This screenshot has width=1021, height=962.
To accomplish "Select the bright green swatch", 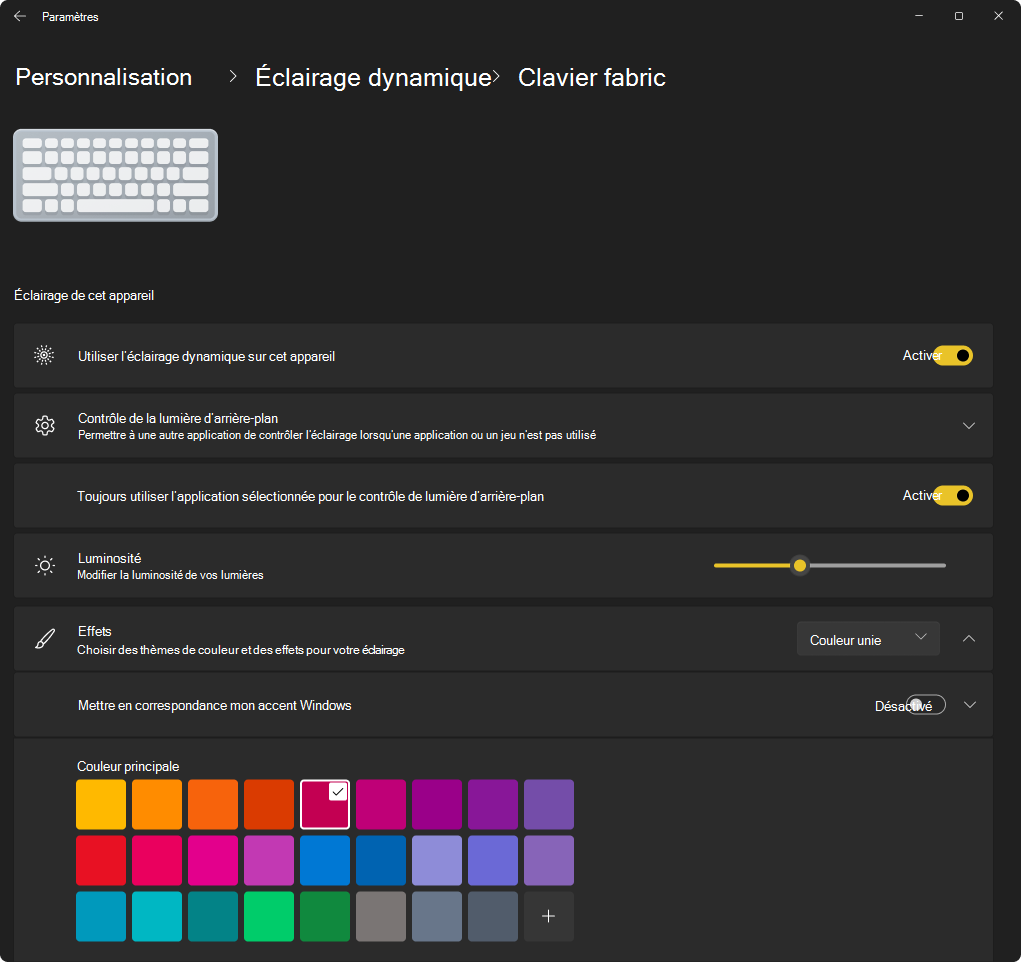I will [269, 916].
